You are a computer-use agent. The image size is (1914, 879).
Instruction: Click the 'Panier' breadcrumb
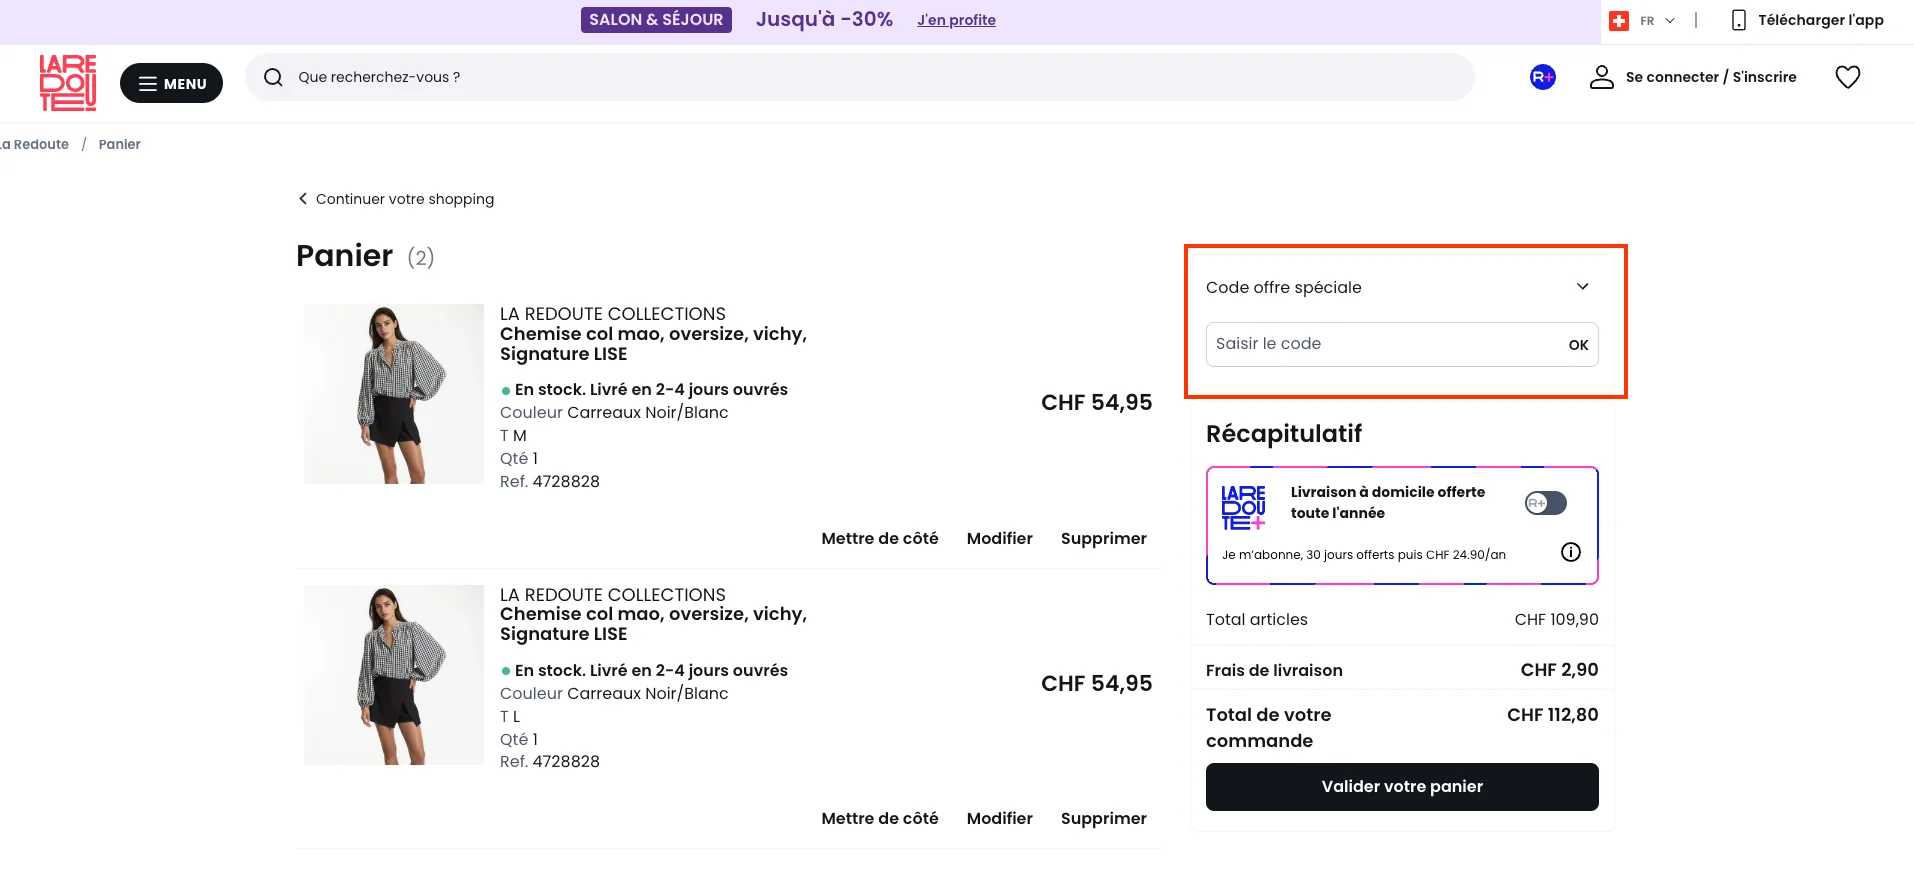120,144
